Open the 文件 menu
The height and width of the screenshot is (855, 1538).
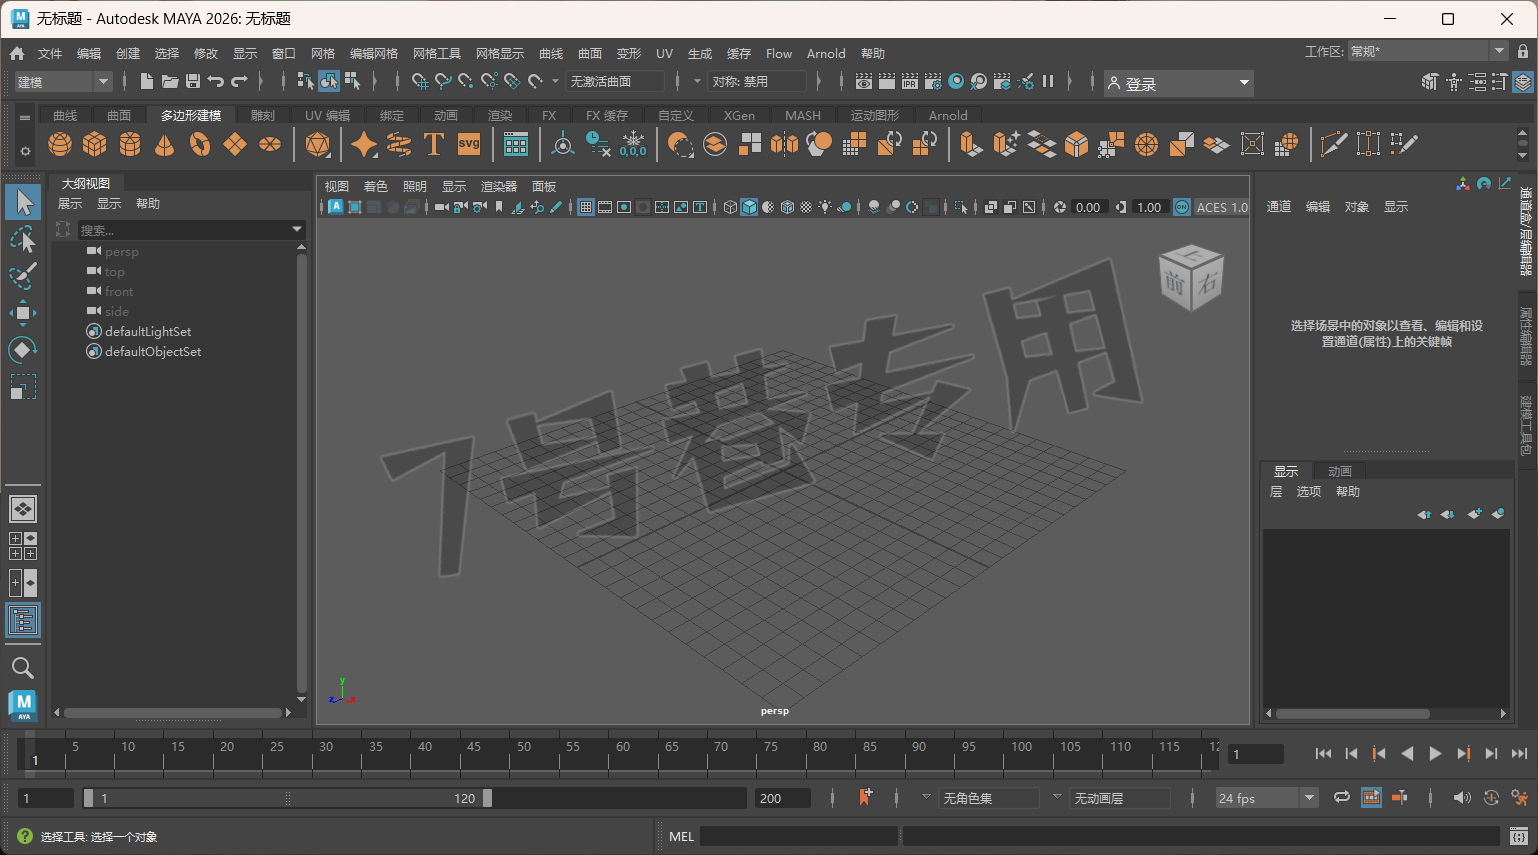[x=50, y=54]
